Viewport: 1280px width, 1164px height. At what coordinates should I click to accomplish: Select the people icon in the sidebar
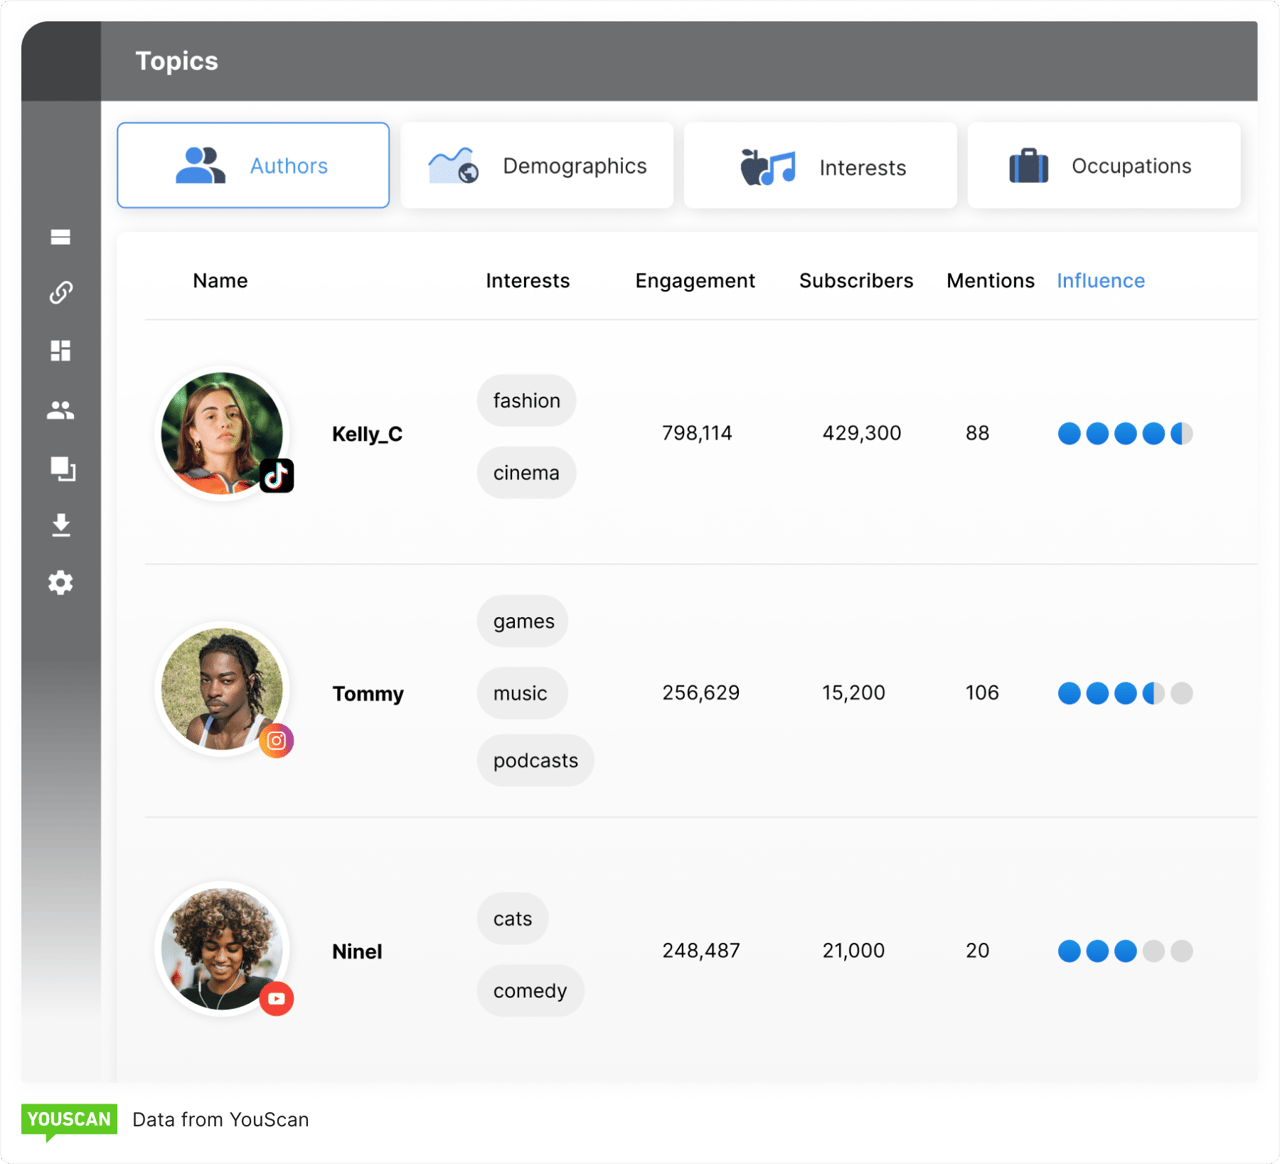[x=61, y=410]
